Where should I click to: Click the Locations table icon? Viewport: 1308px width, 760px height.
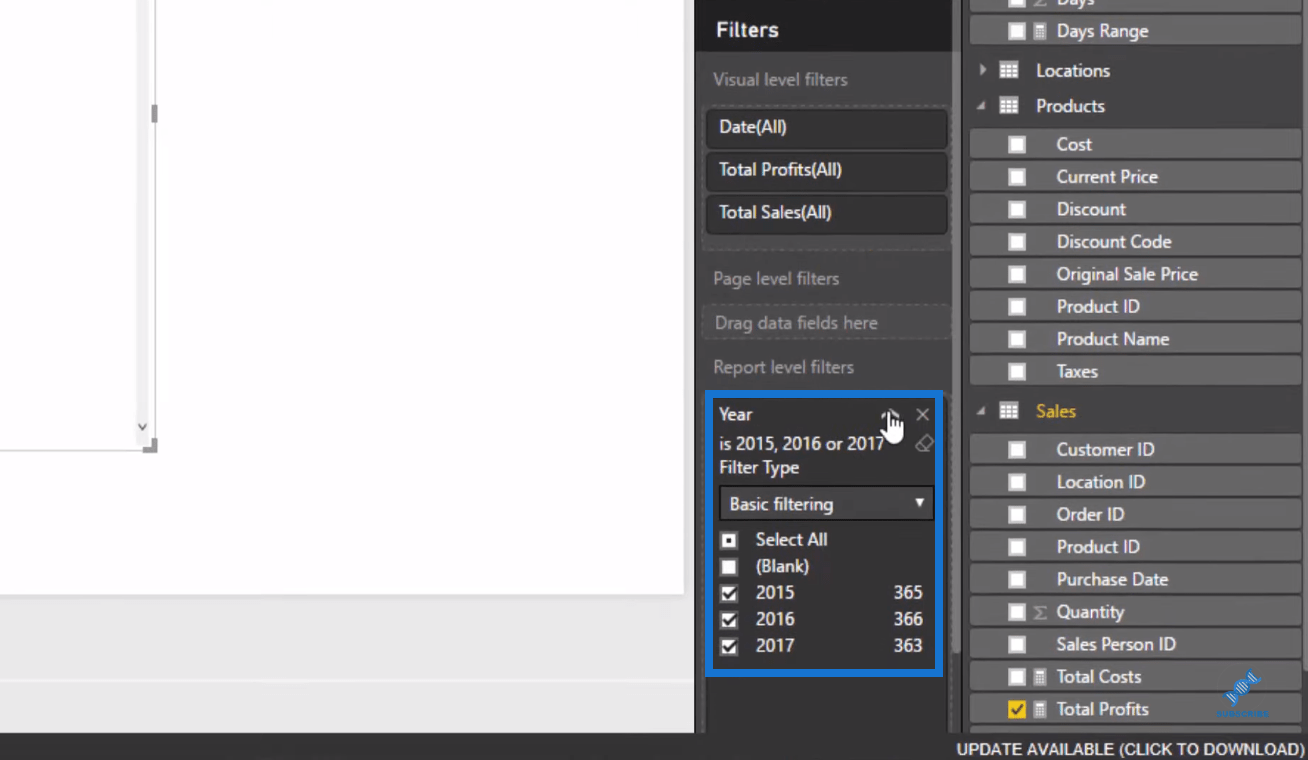tap(1009, 70)
